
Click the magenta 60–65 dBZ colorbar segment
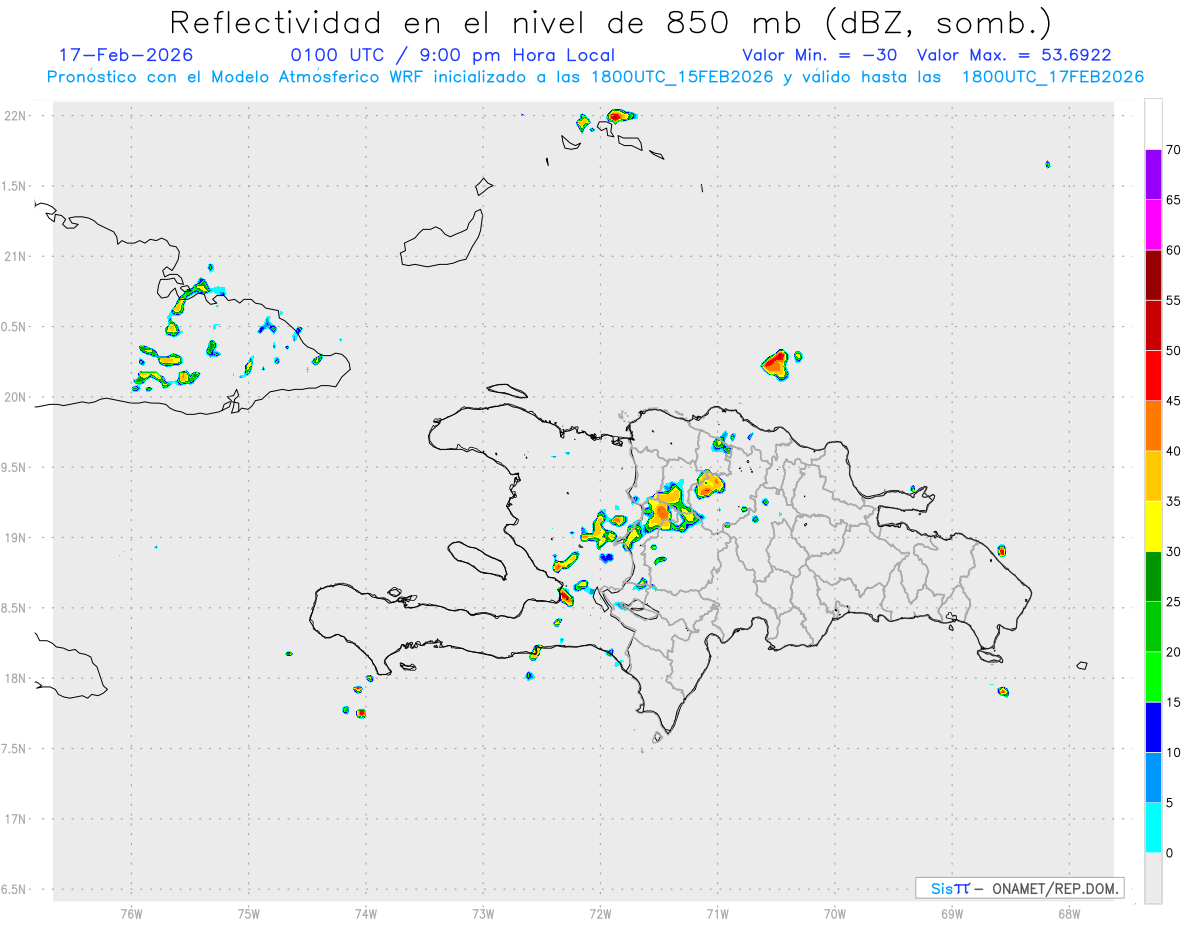tap(1153, 224)
